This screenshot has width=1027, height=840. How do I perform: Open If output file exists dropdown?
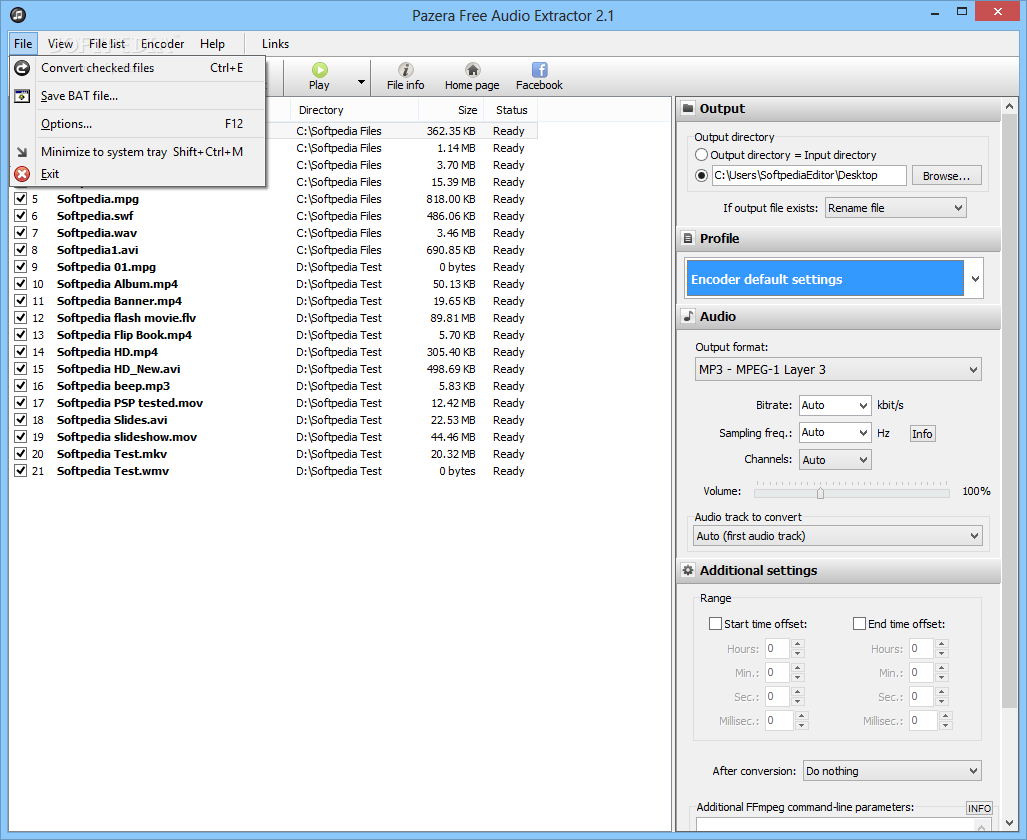895,208
